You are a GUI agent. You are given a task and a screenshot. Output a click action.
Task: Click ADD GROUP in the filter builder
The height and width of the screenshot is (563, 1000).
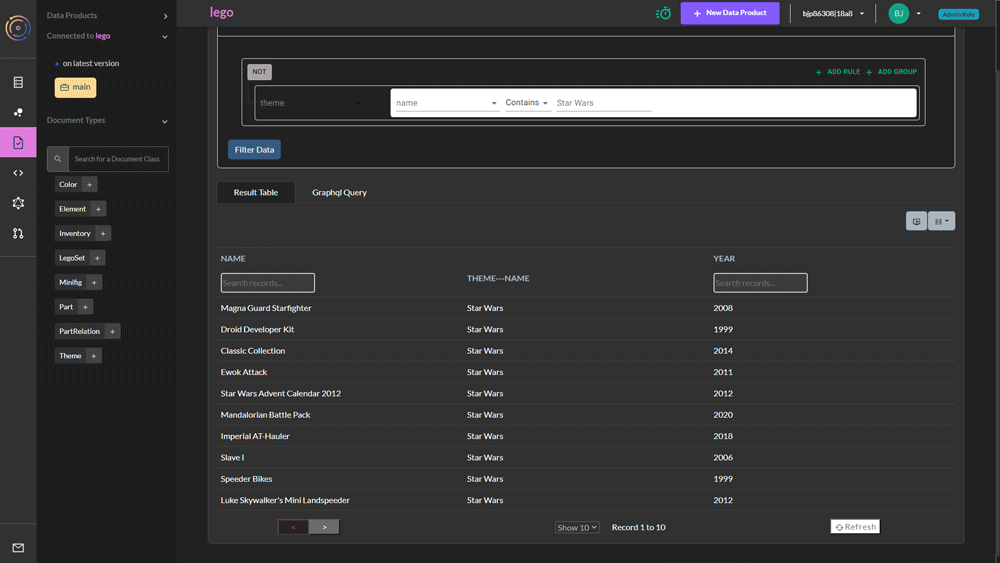click(892, 72)
